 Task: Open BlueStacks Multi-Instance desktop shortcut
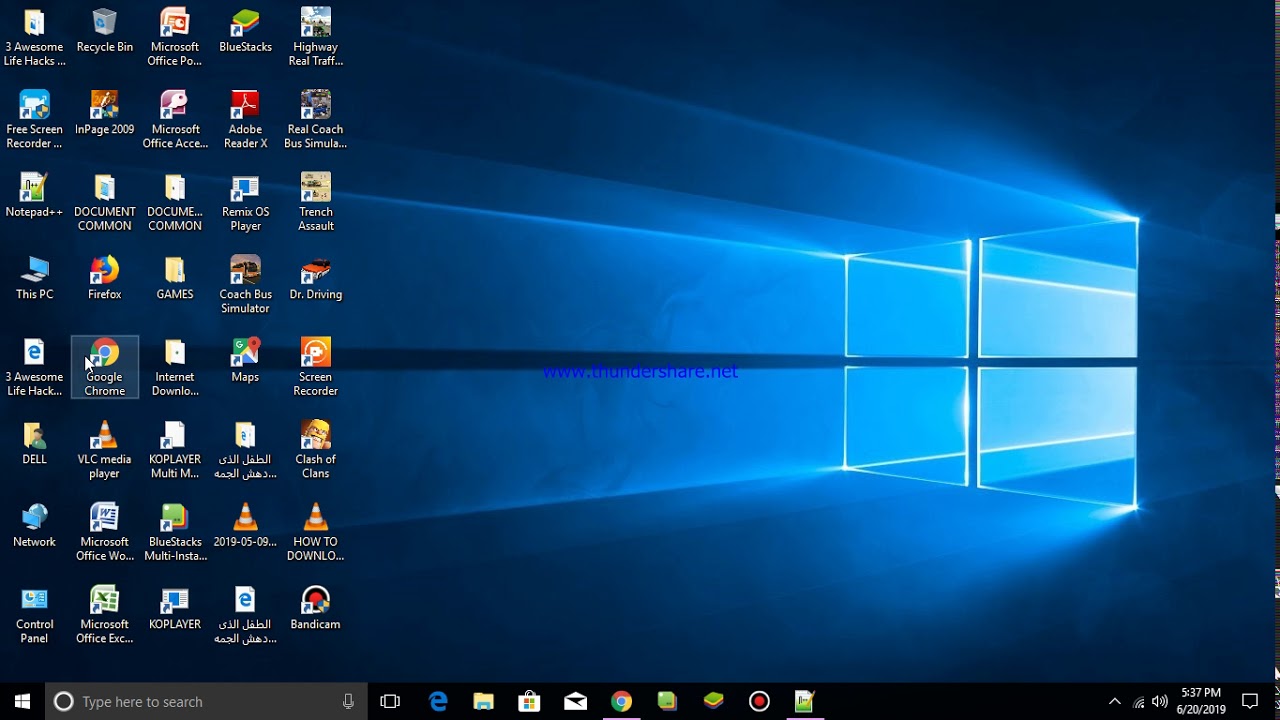[x=175, y=532]
